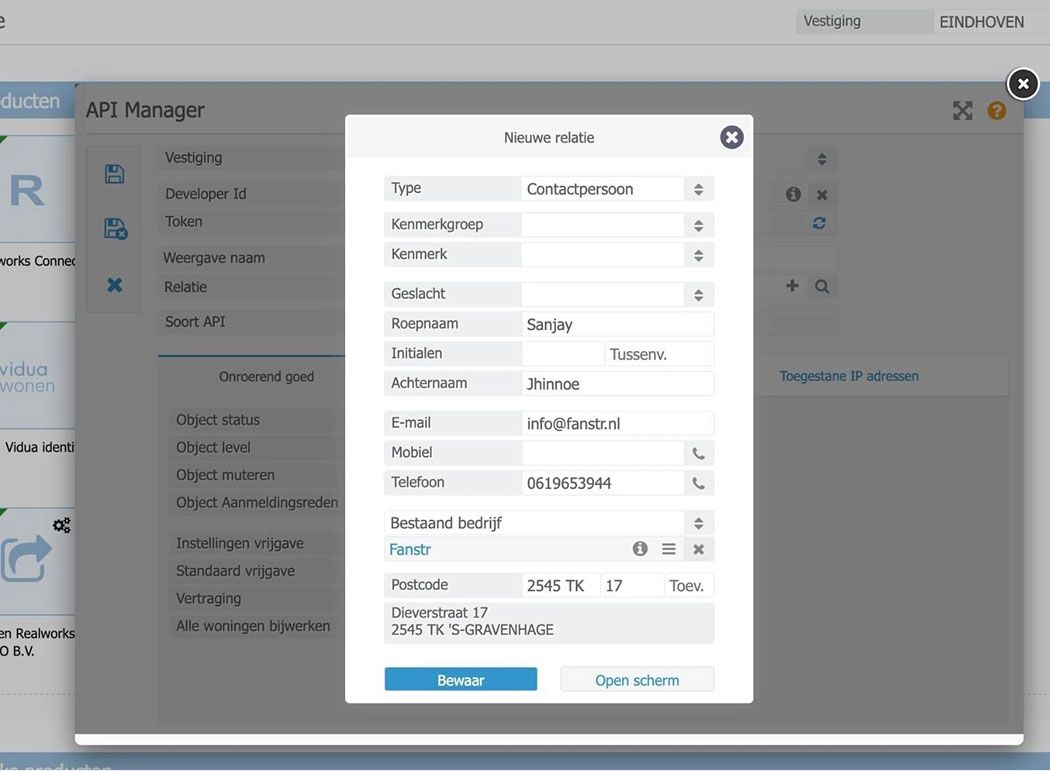1050x771 pixels.
Task: Expand the Kenmerkgroep dropdown
Action: pos(617,225)
